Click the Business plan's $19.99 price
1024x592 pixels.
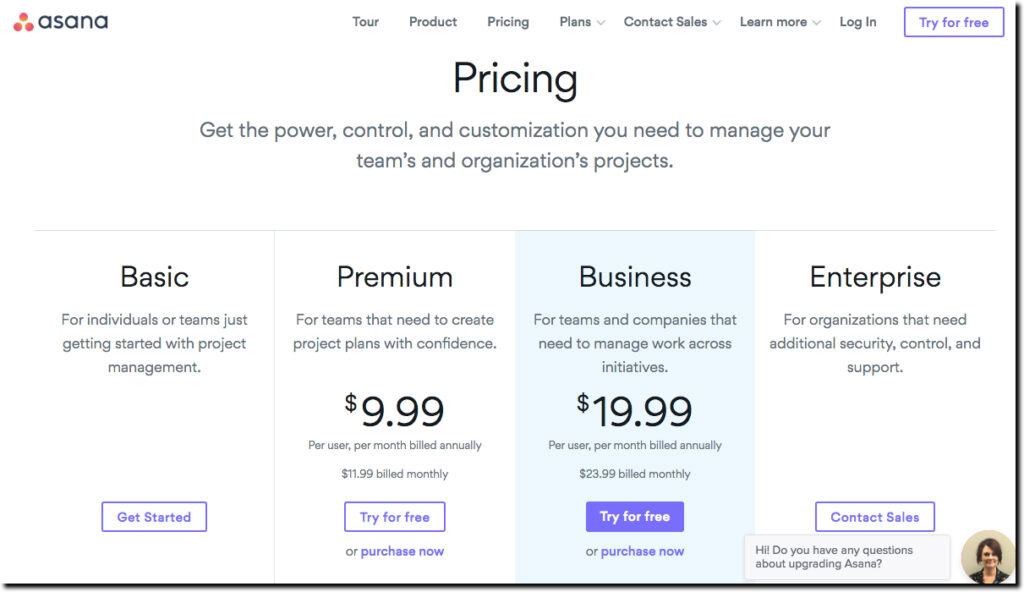tap(635, 409)
